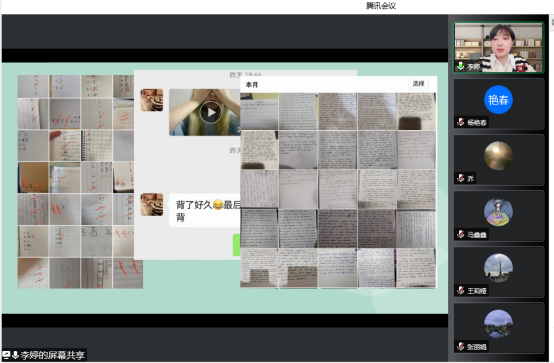Click the 背了好久 chat message bubble
This screenshot has width=554, height=363.
(205, 210)
